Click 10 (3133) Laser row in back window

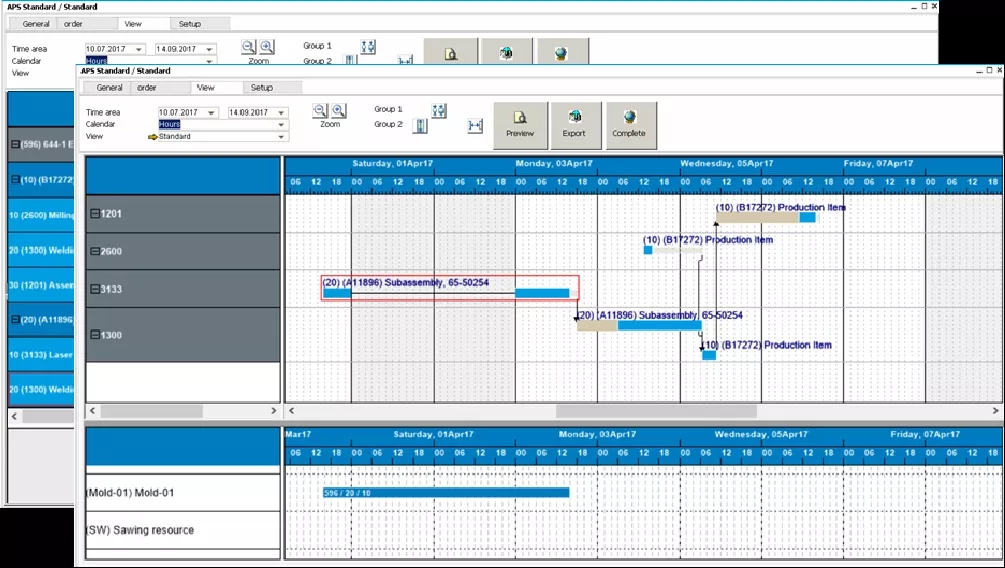click(41, 355)
